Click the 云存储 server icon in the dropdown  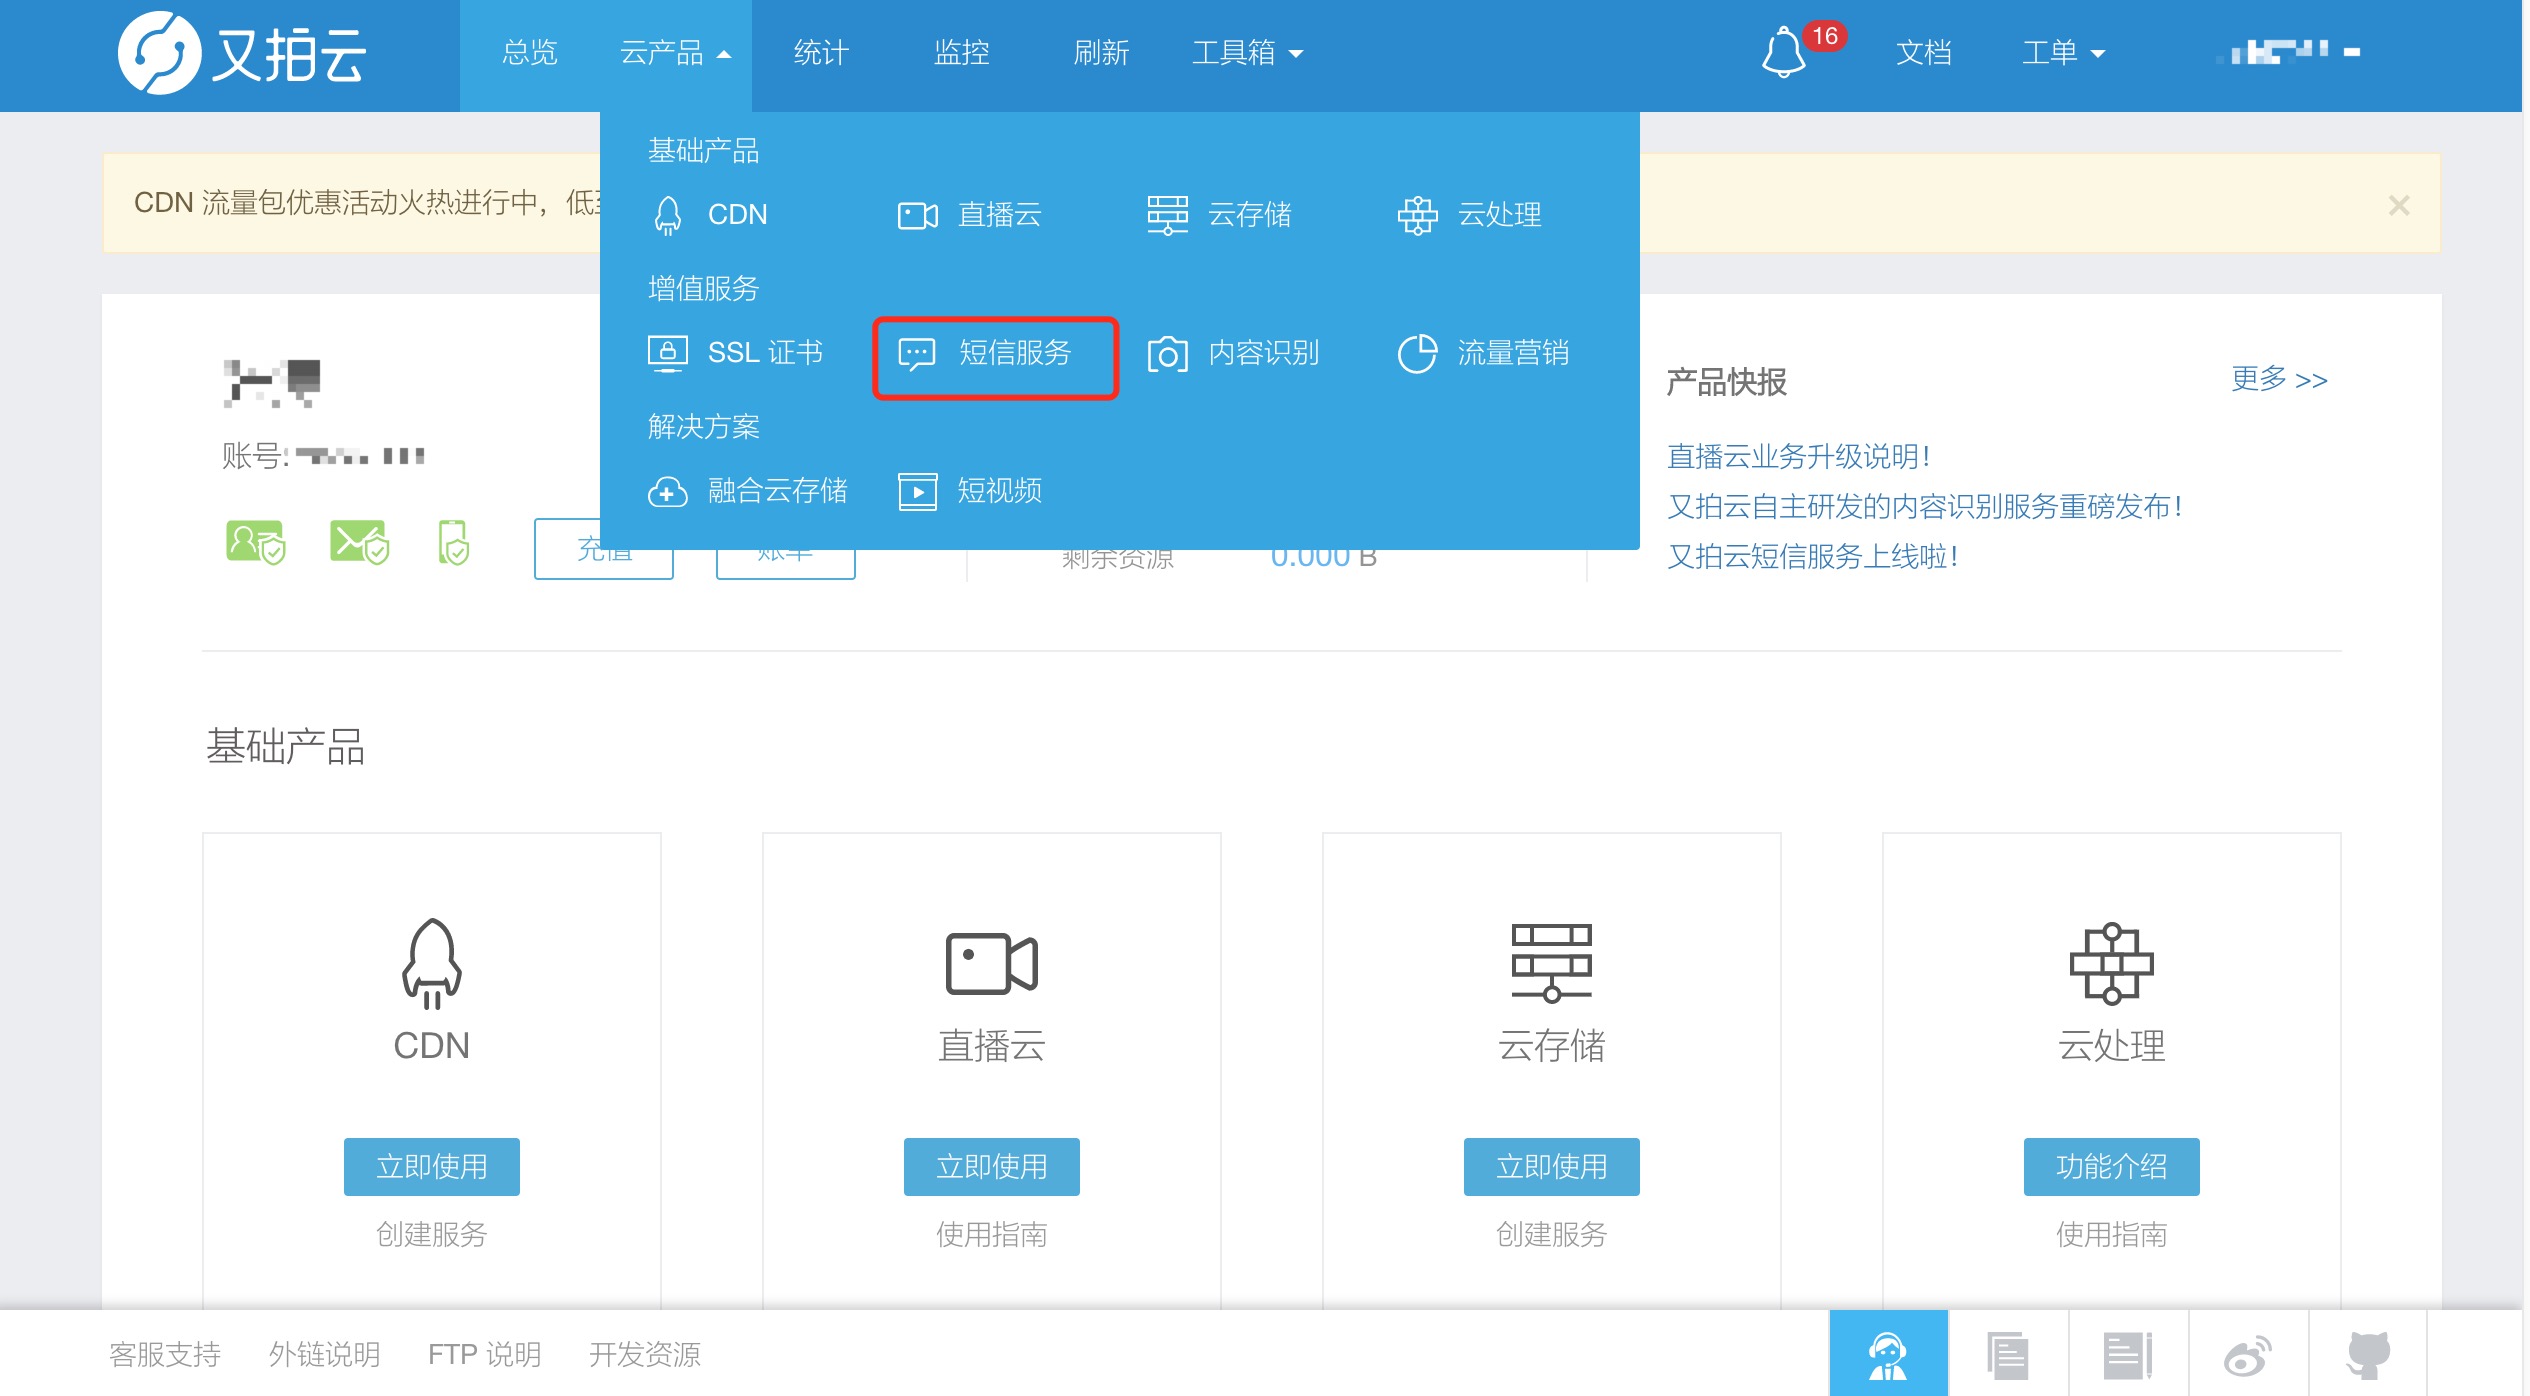pos(1167,215)
